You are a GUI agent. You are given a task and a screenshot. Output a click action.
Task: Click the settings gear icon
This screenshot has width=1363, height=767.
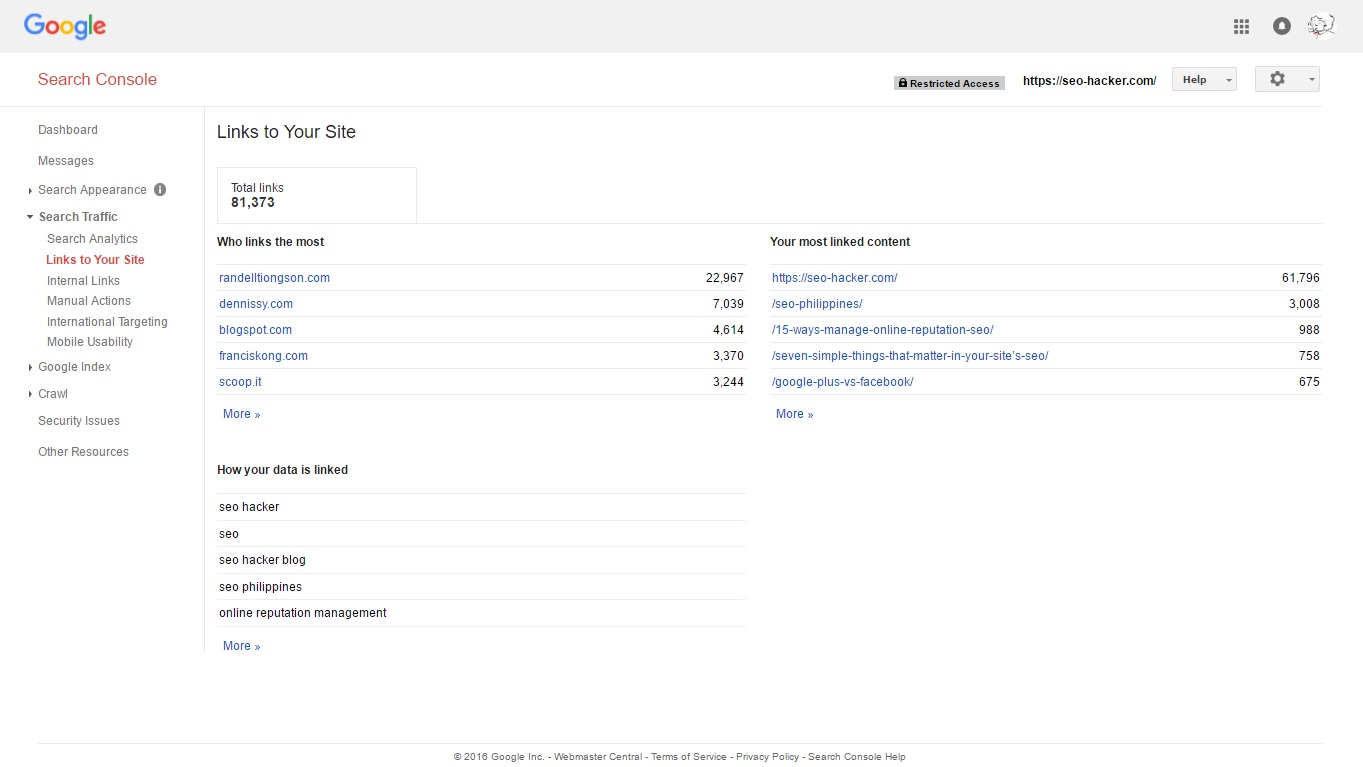point(1277,79)
